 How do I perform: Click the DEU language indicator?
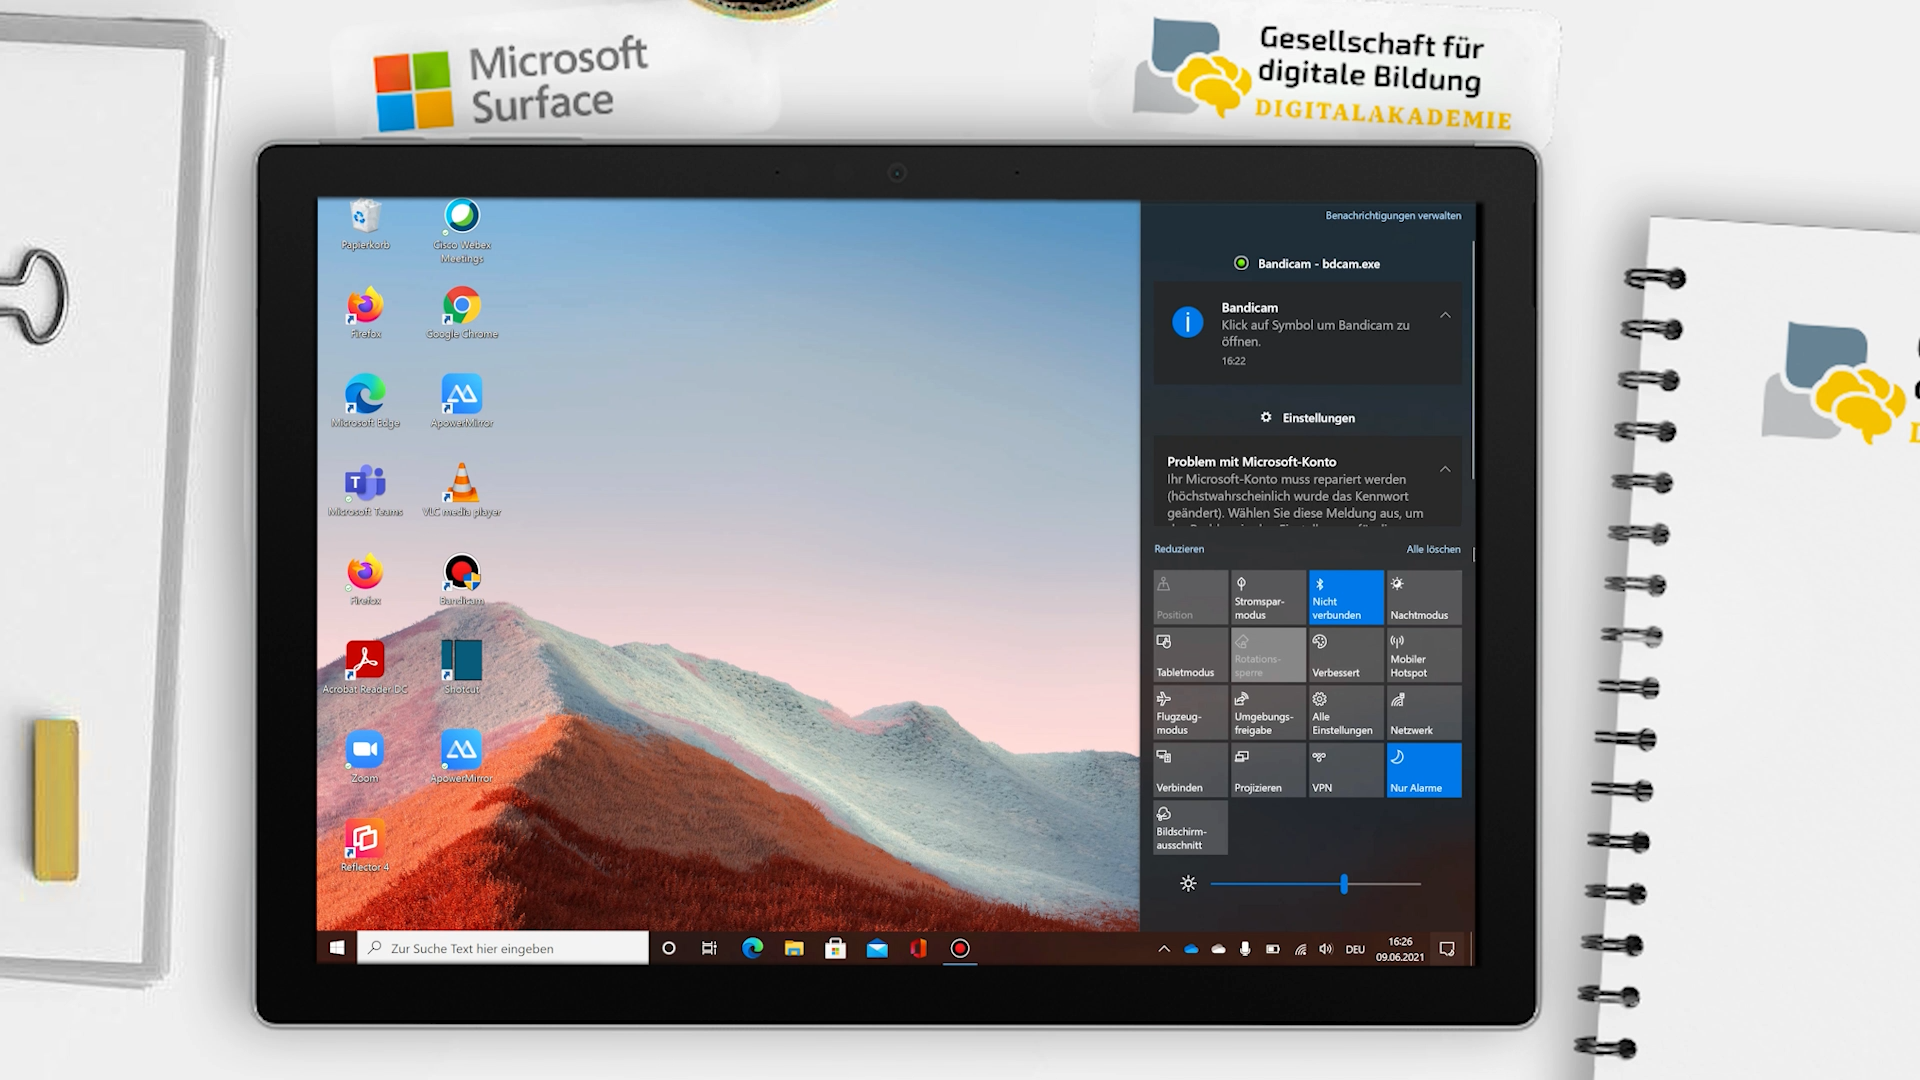click(x=1355, y=949)
